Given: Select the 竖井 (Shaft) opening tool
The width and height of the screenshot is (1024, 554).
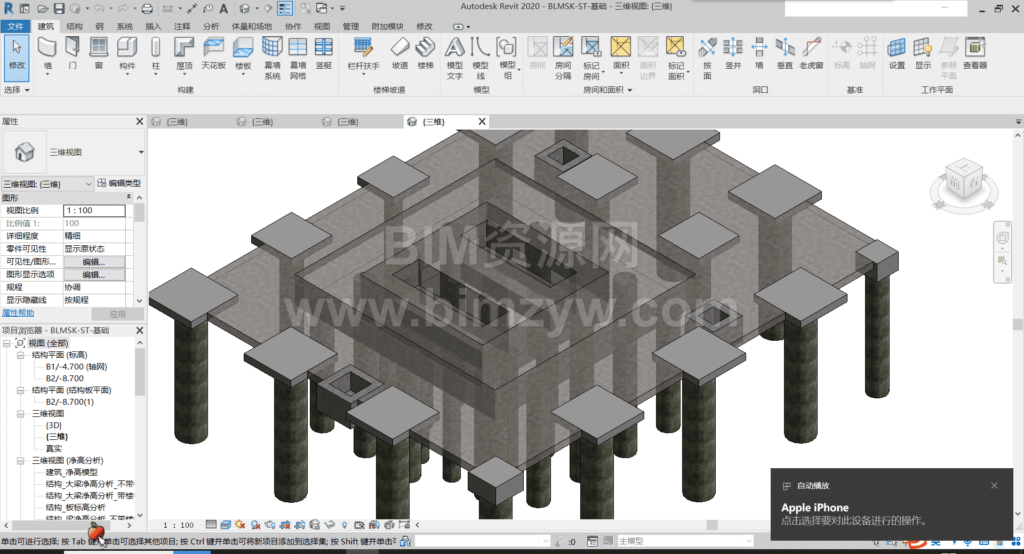Looking at the screenshot, I should coord(733,54).
